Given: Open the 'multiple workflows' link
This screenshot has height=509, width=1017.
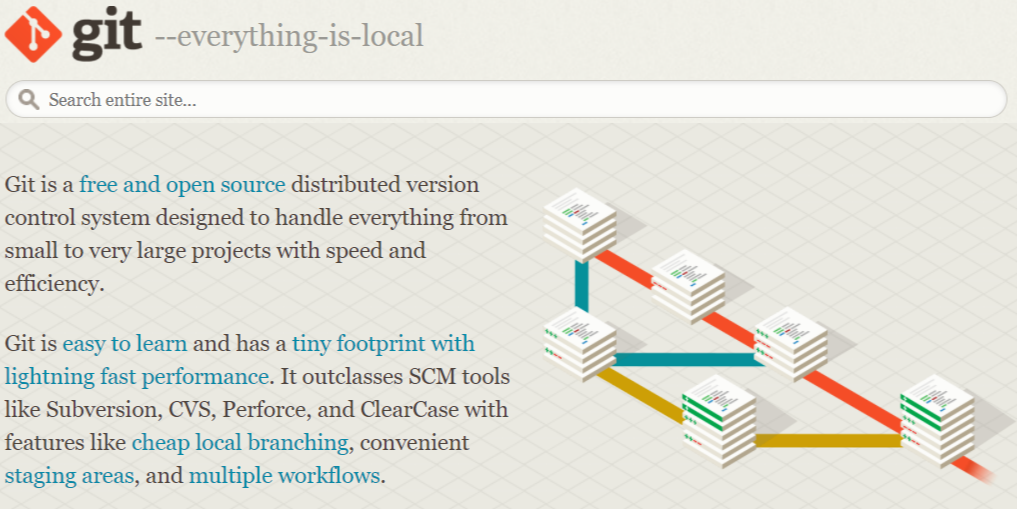Looking at the screenshot, I should [284, 476].
